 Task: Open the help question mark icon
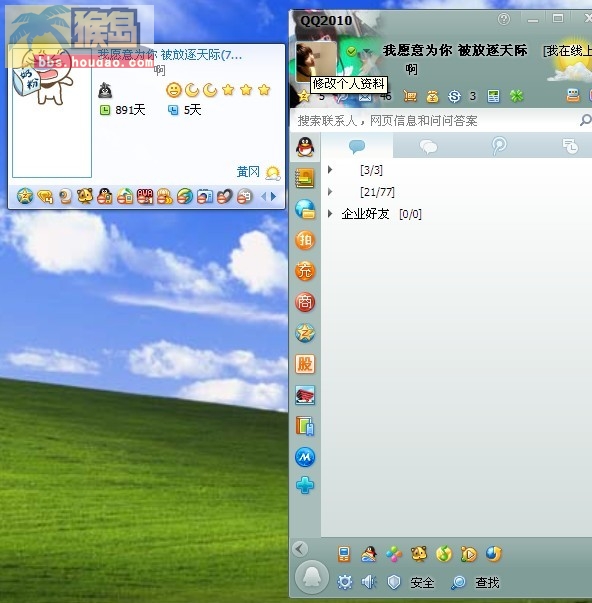pyautogui.click(x=504, y=18)
